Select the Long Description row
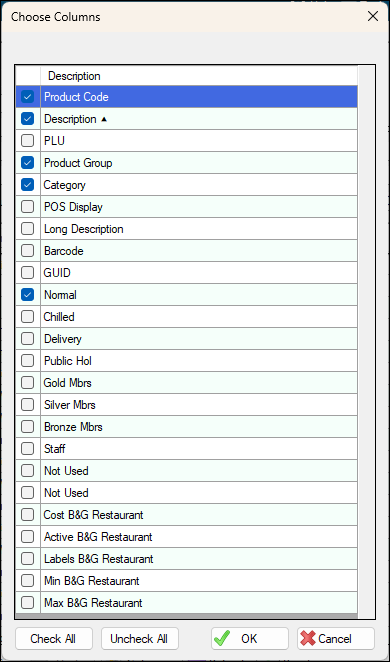This screenshot has width=390, height=662. point(187,229)
